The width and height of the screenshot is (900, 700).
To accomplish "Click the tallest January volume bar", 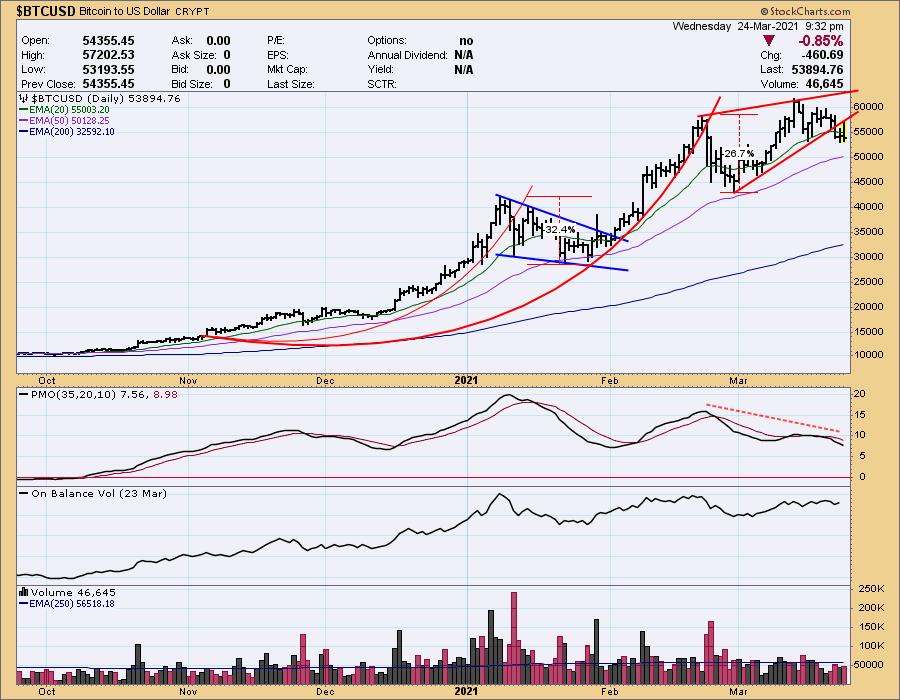I will tap(514, 630).
